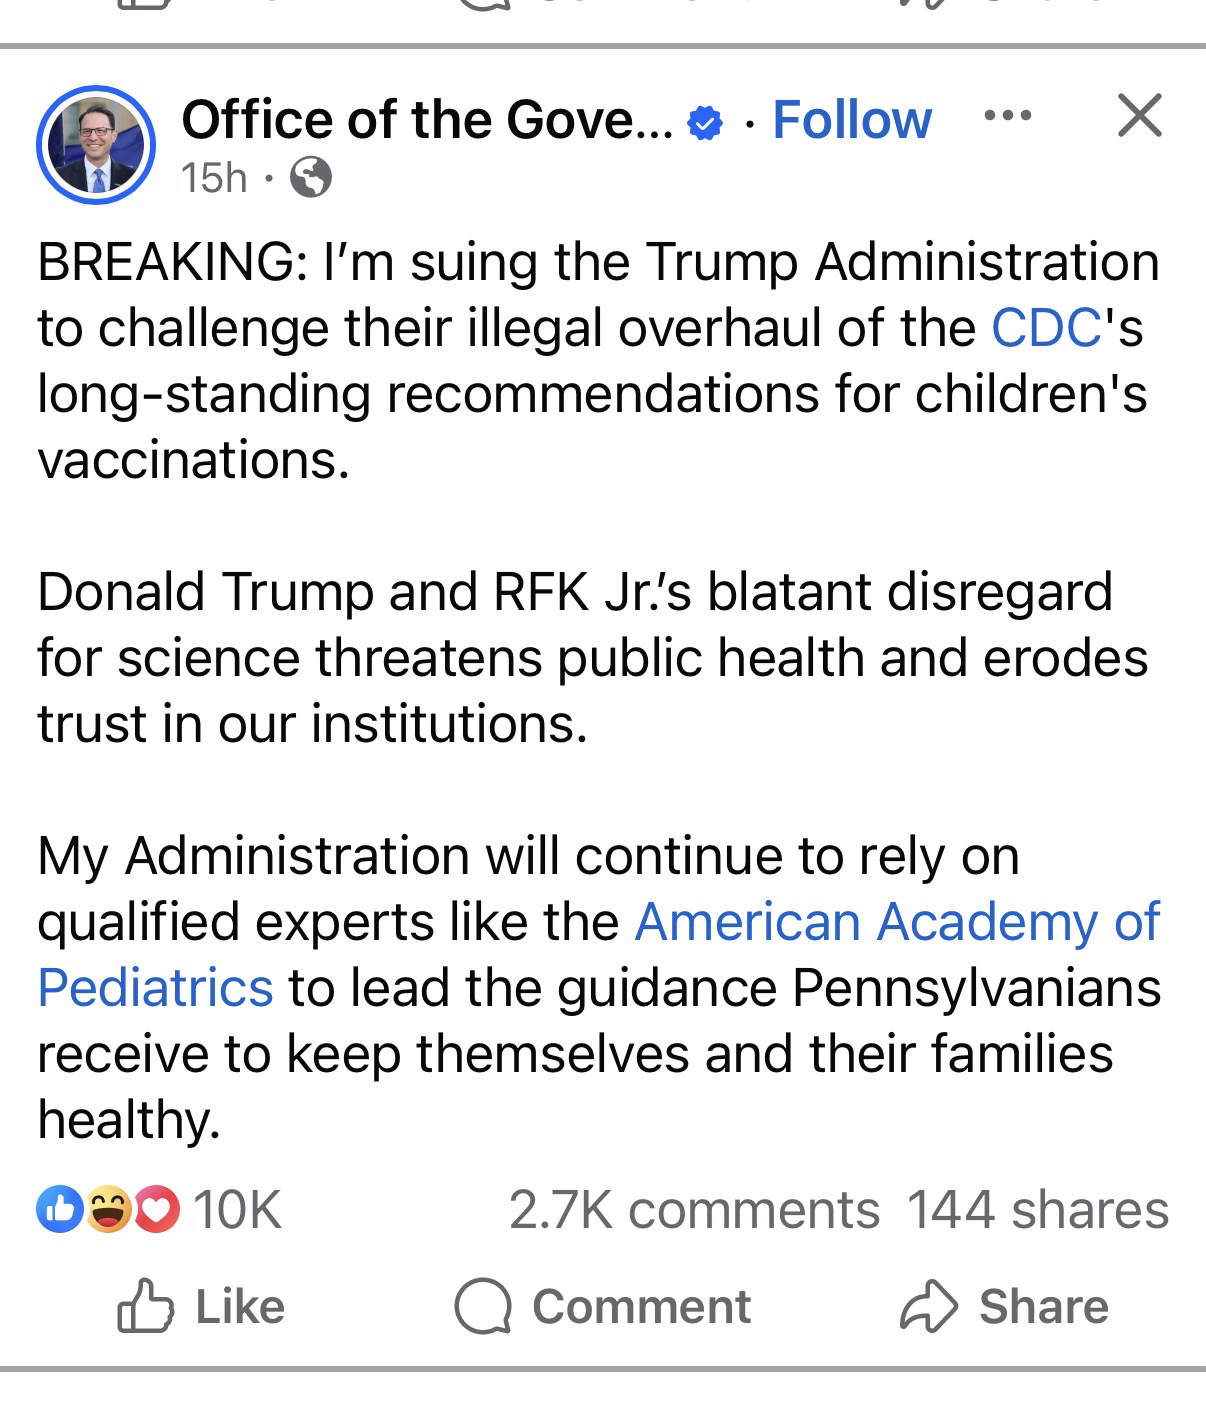
Task: Open the American Academy of Pediatrics link
Action: [x=897, y=921]
